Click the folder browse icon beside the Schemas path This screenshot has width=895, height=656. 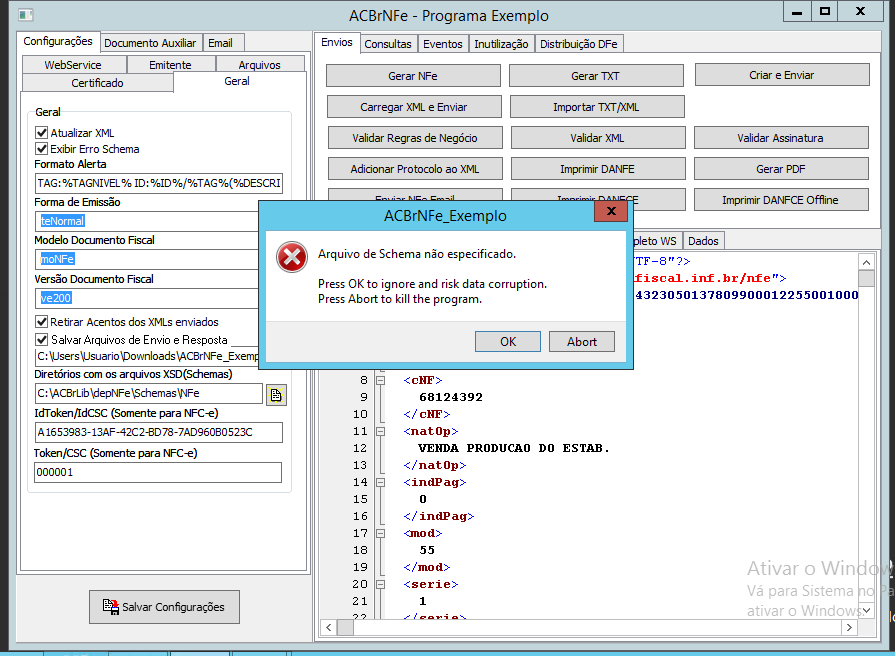(x=276, y=395)
